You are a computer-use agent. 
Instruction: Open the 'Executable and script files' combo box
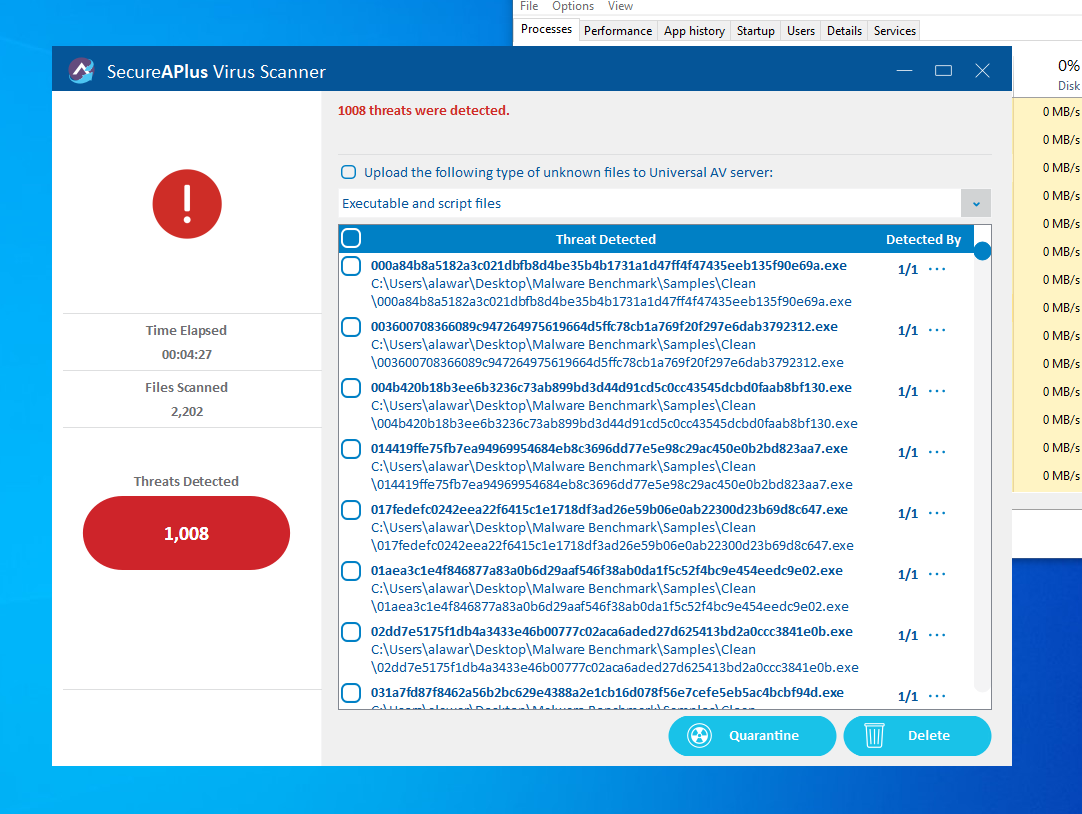coord(665,204)
